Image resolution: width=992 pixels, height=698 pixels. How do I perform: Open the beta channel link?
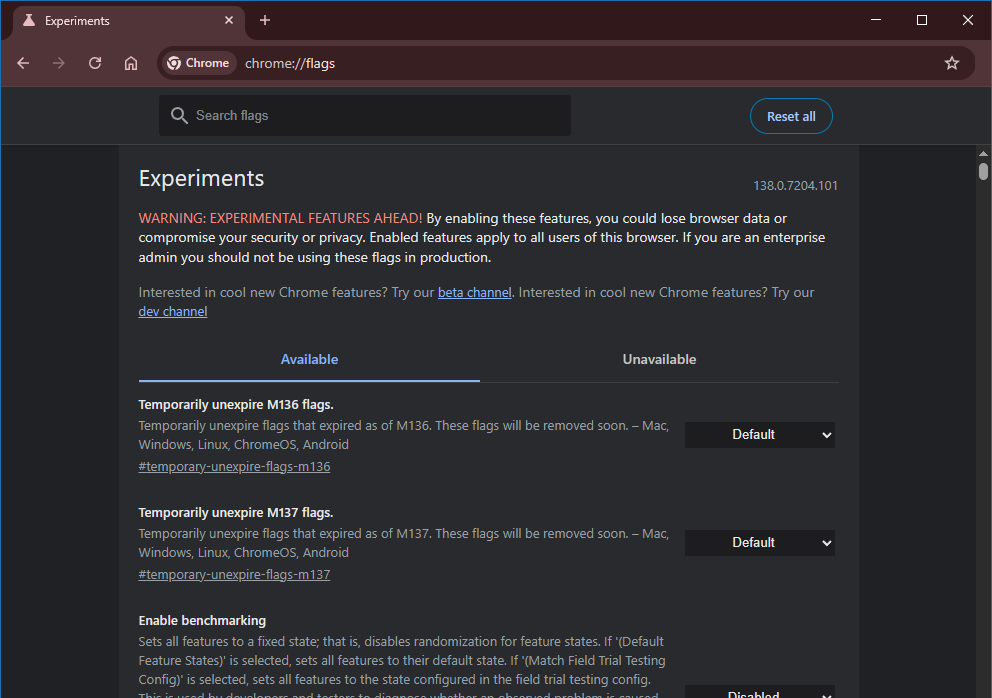[474, 292]
